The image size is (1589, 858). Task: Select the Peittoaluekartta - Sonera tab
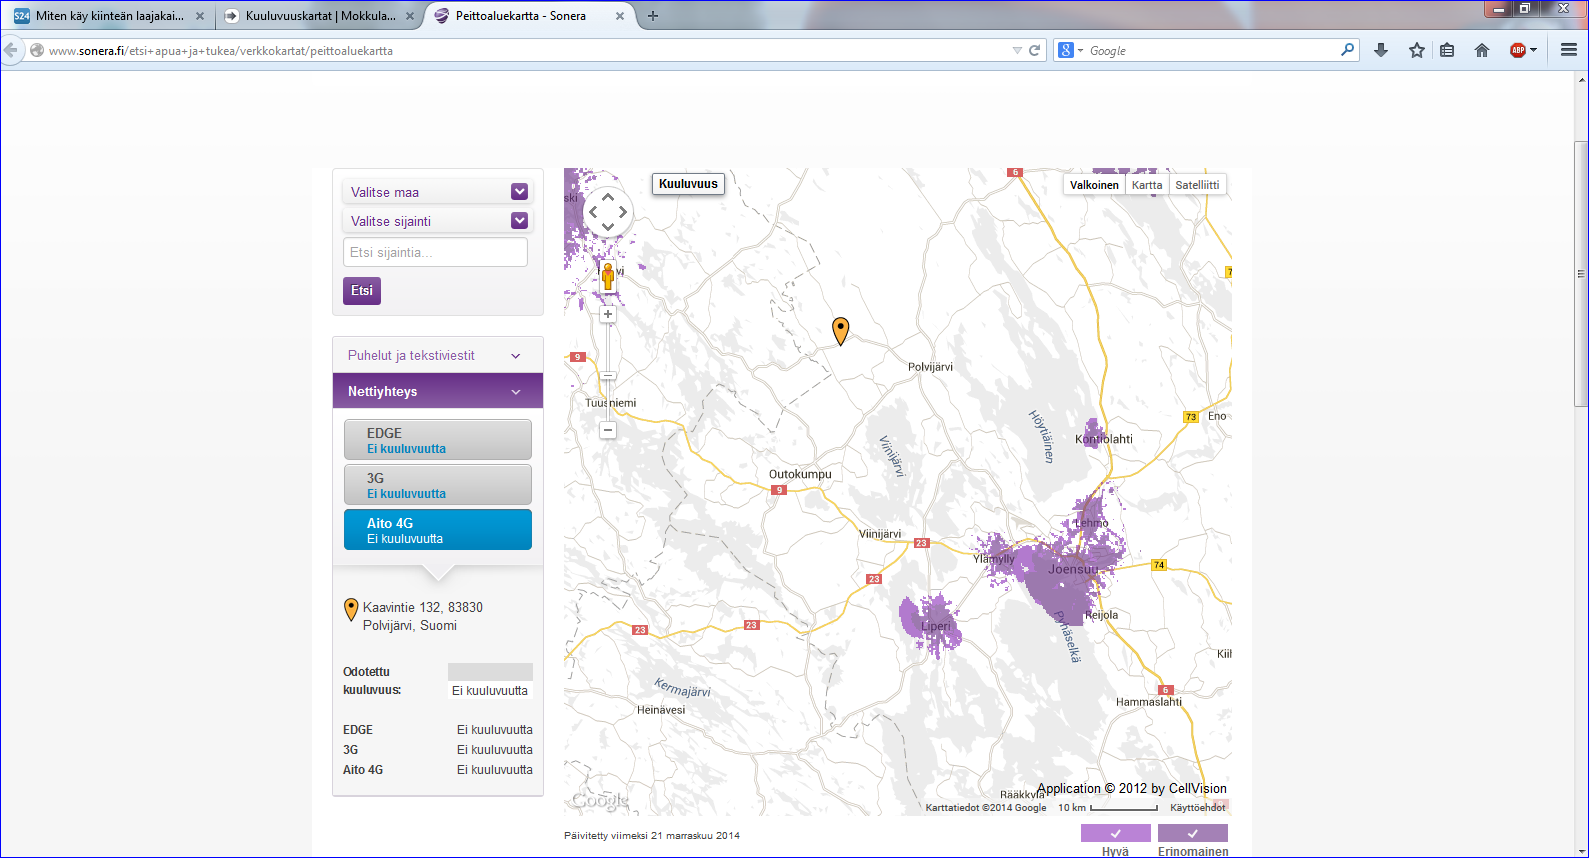530,16
